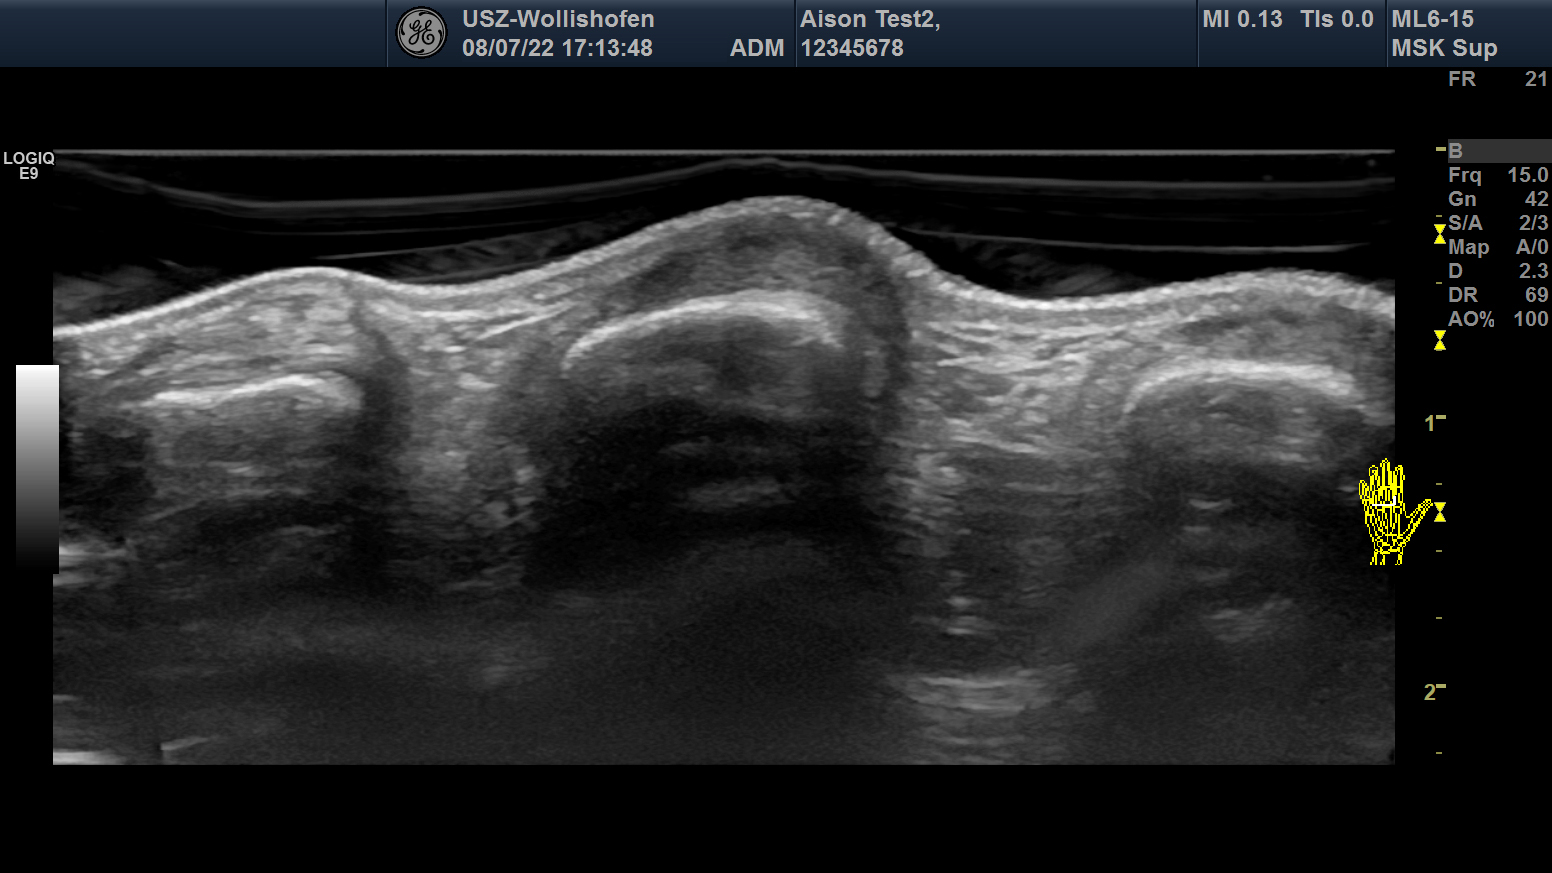1552x873 pixels.
Task: Click the top yellow focal zone marker
Action: [1439, 234]
